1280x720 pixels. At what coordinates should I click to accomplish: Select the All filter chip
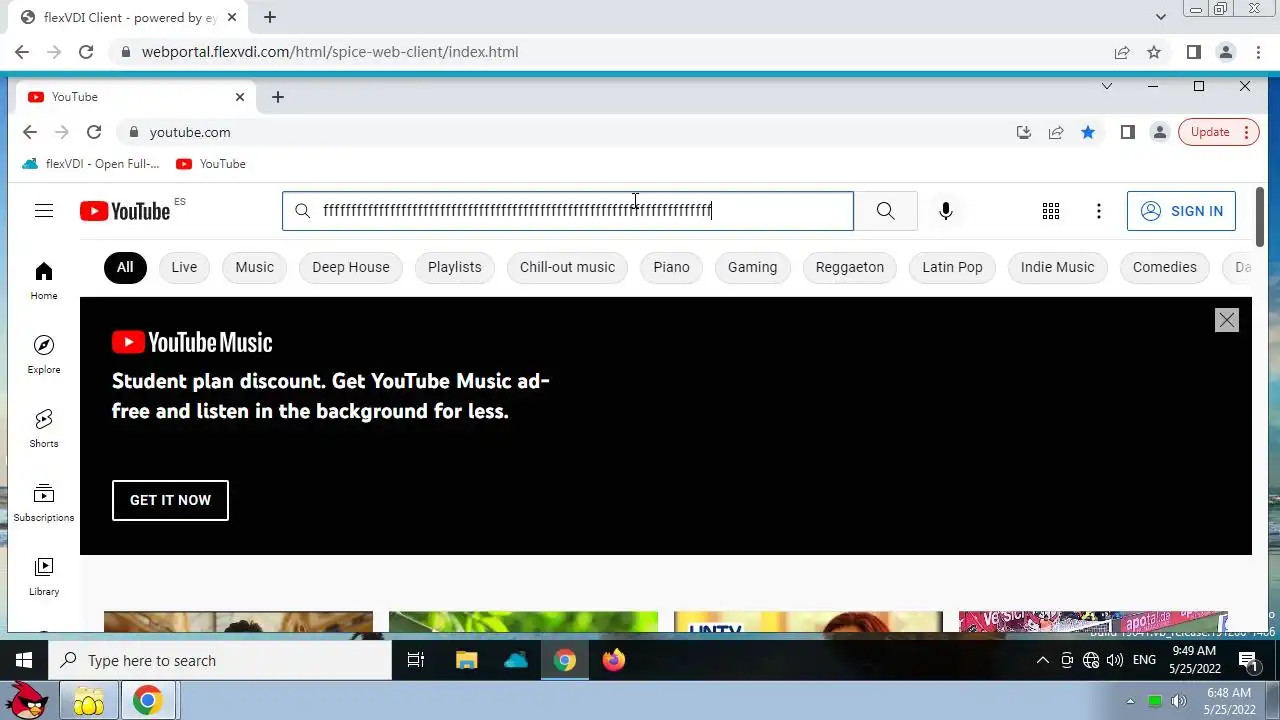point(125,267)
